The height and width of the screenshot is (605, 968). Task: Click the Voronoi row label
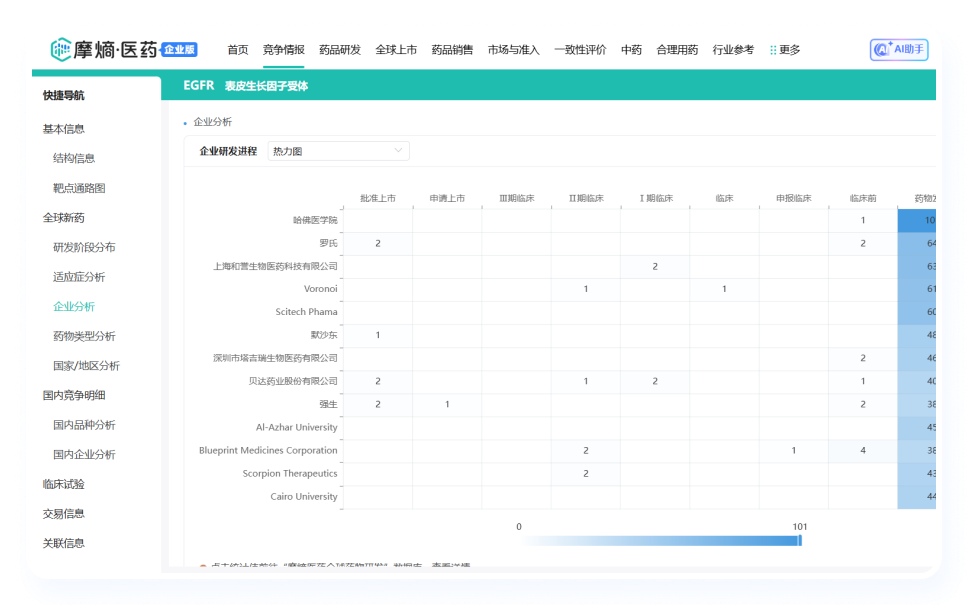click(x=320, y=289)
